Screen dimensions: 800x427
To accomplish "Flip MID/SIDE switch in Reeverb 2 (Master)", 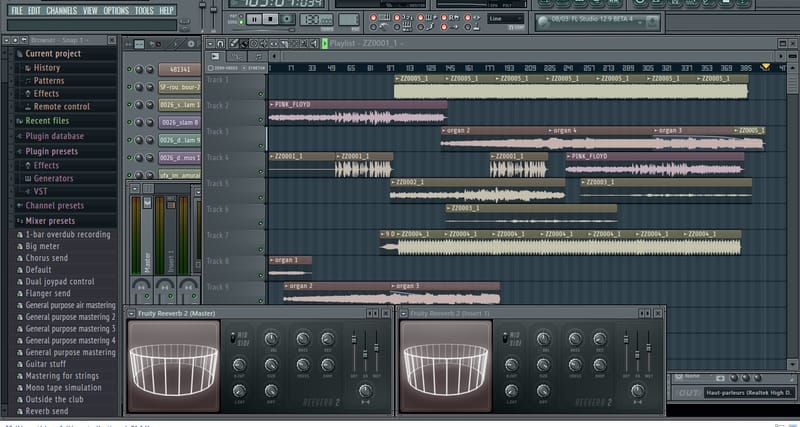I will 233,338.
